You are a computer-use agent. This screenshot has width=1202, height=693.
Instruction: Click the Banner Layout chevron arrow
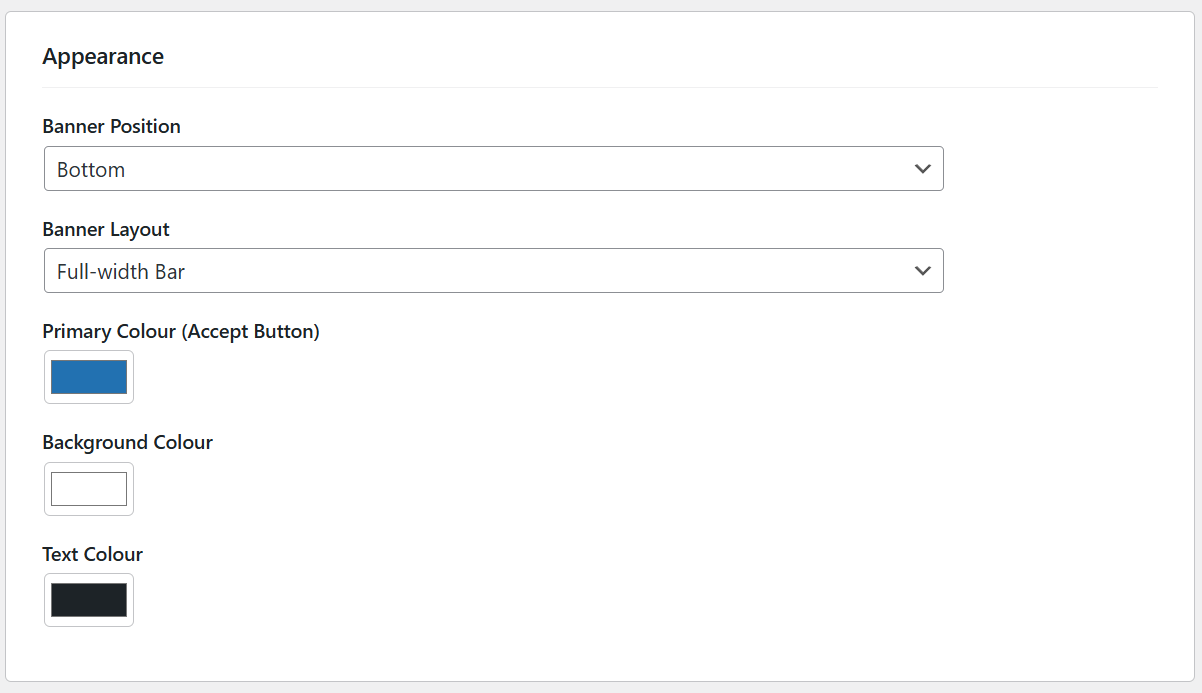(922, 271)
